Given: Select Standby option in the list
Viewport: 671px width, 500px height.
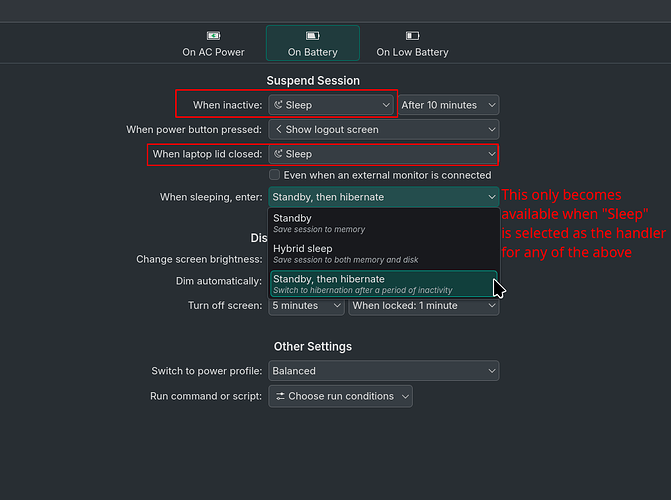Looking at the screenshot, I should point(383,223).
